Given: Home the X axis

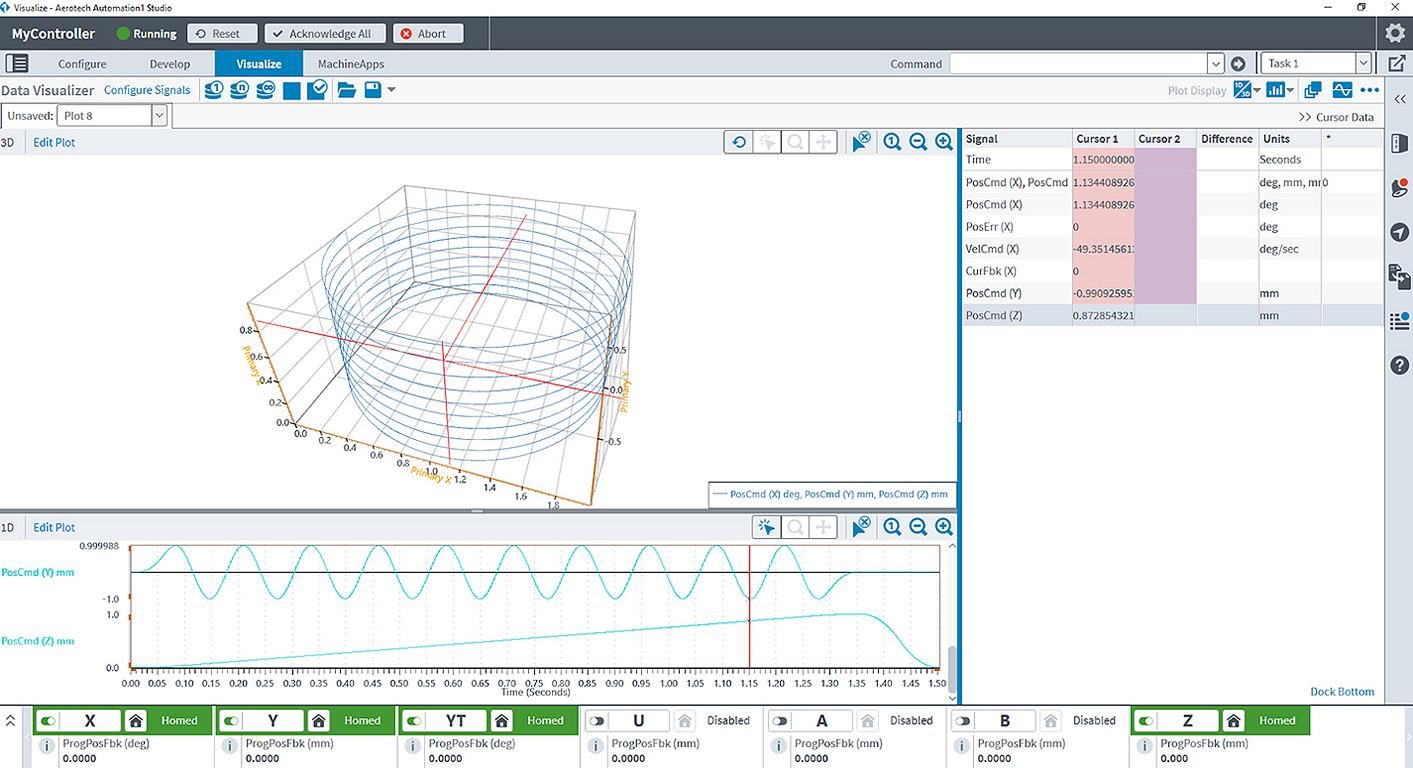Looking at the screenshot, I should (136, 720).
